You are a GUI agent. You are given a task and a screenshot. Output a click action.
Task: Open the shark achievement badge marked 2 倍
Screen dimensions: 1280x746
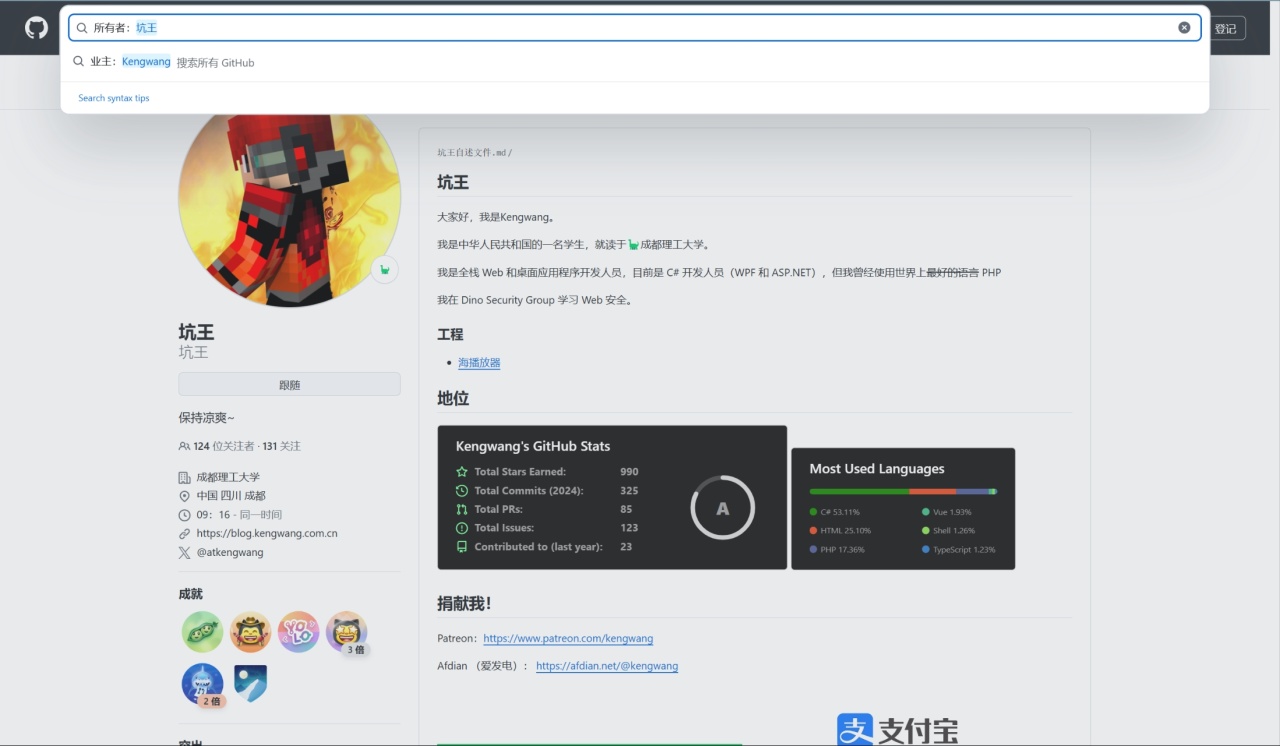[x=202, y=684]
